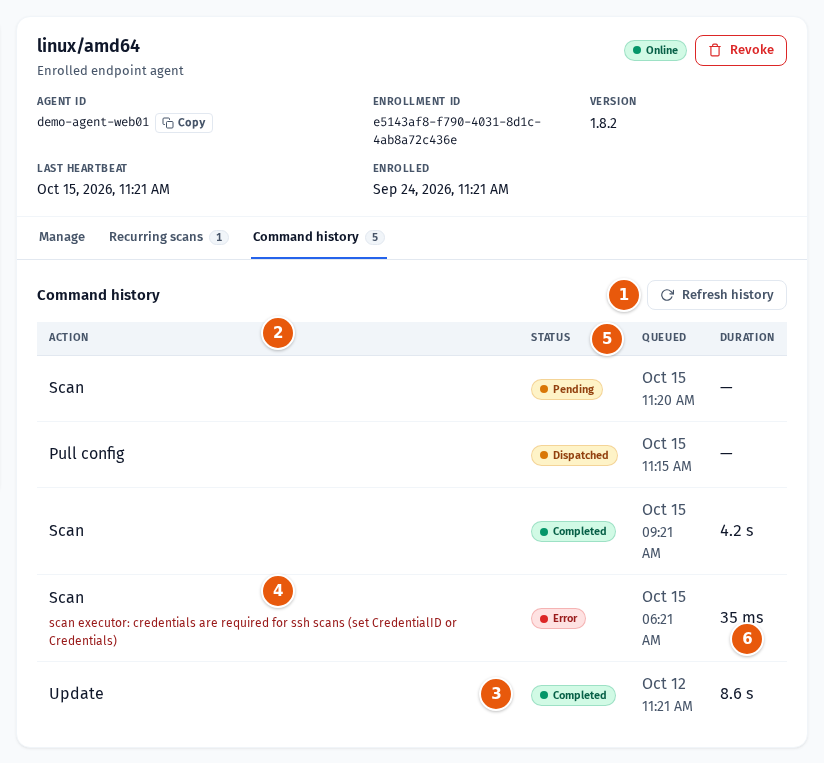Viewport: 824px width, 763px height.
Task: Click the version number 1.8.2
Action: [603, 123]
